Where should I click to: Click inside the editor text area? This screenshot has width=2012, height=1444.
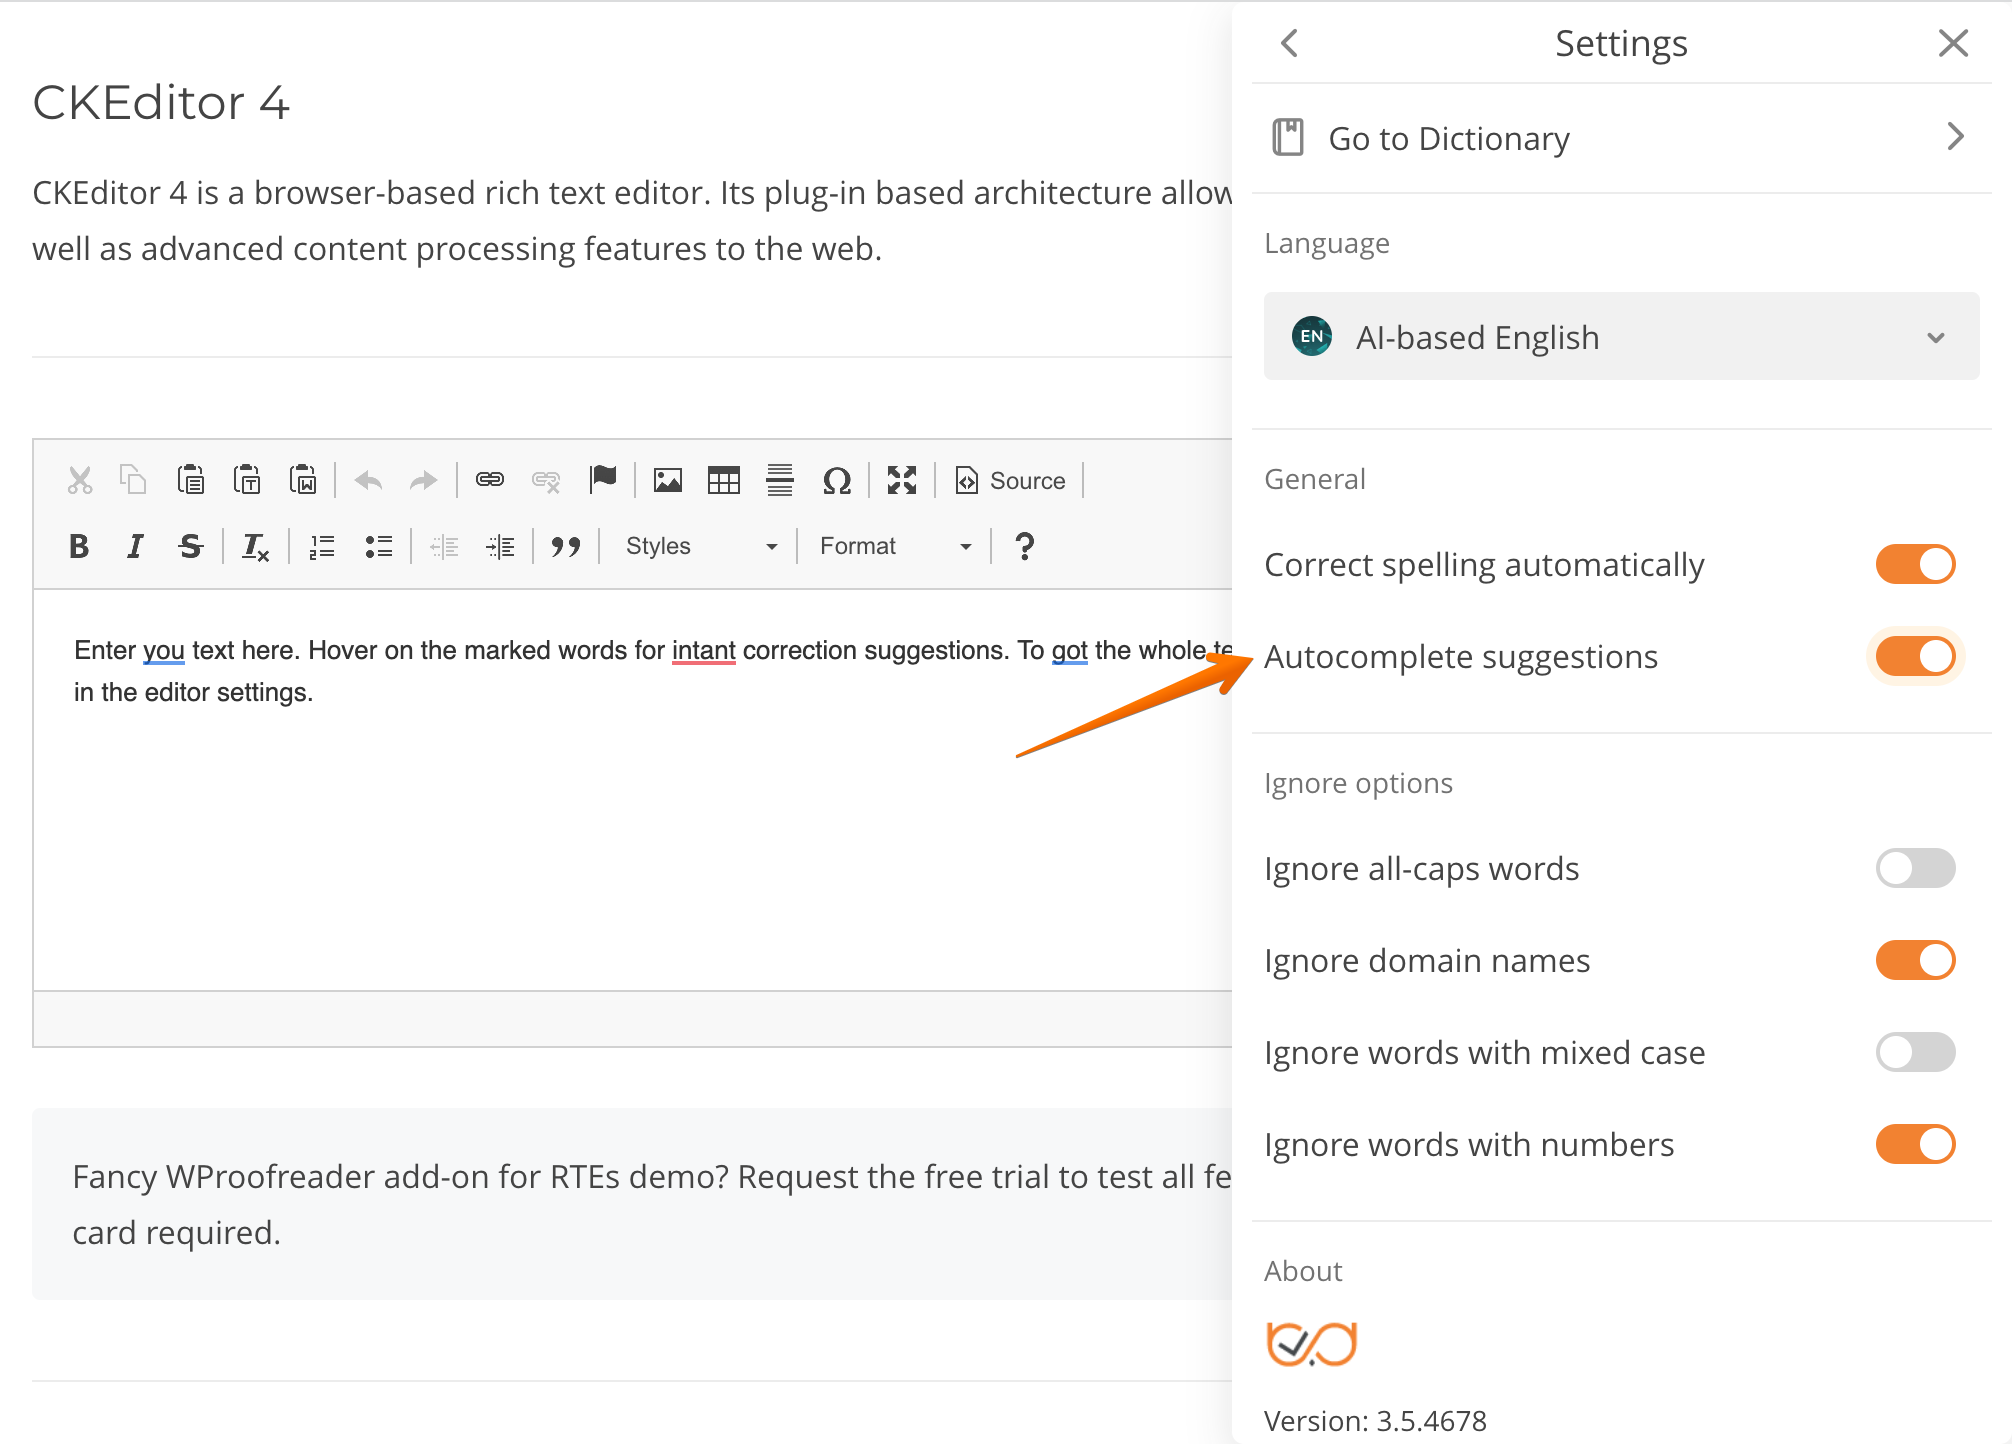click(630, 820)
